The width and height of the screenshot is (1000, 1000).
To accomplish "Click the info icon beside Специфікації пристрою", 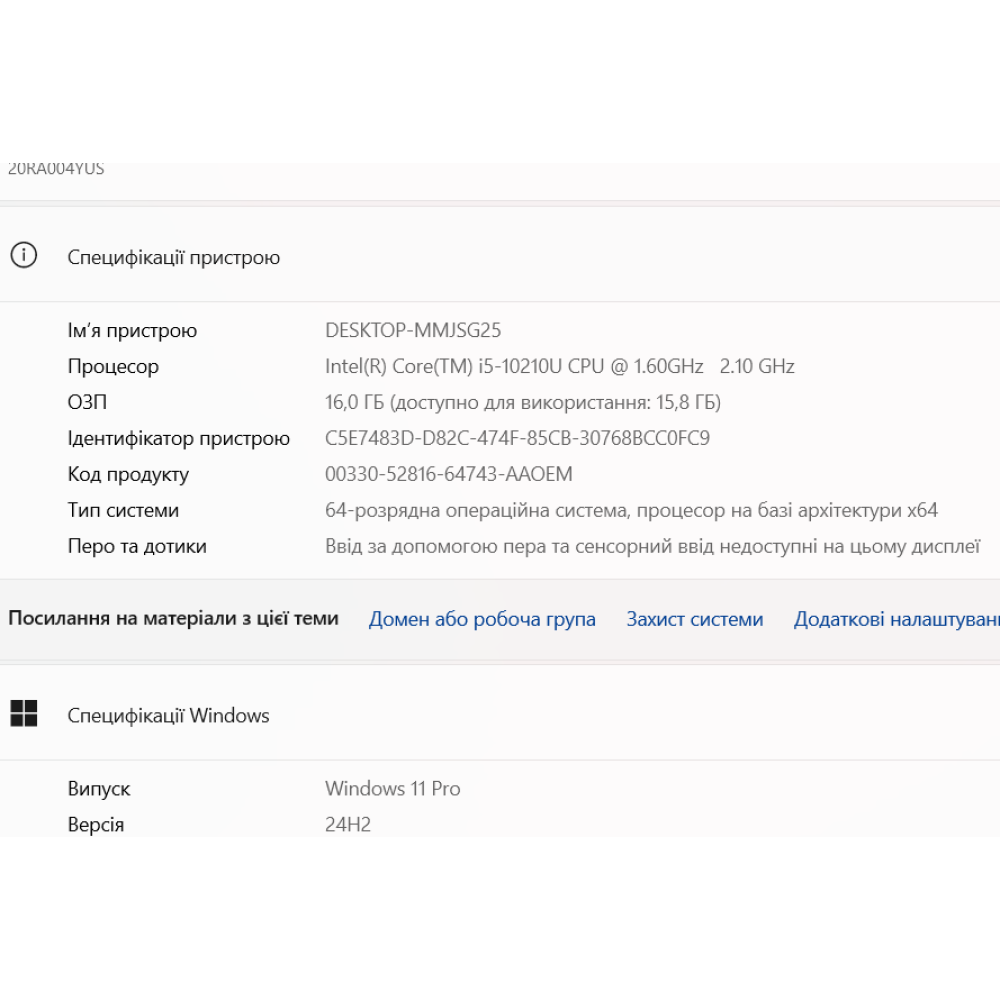I will tap(23, 256).
